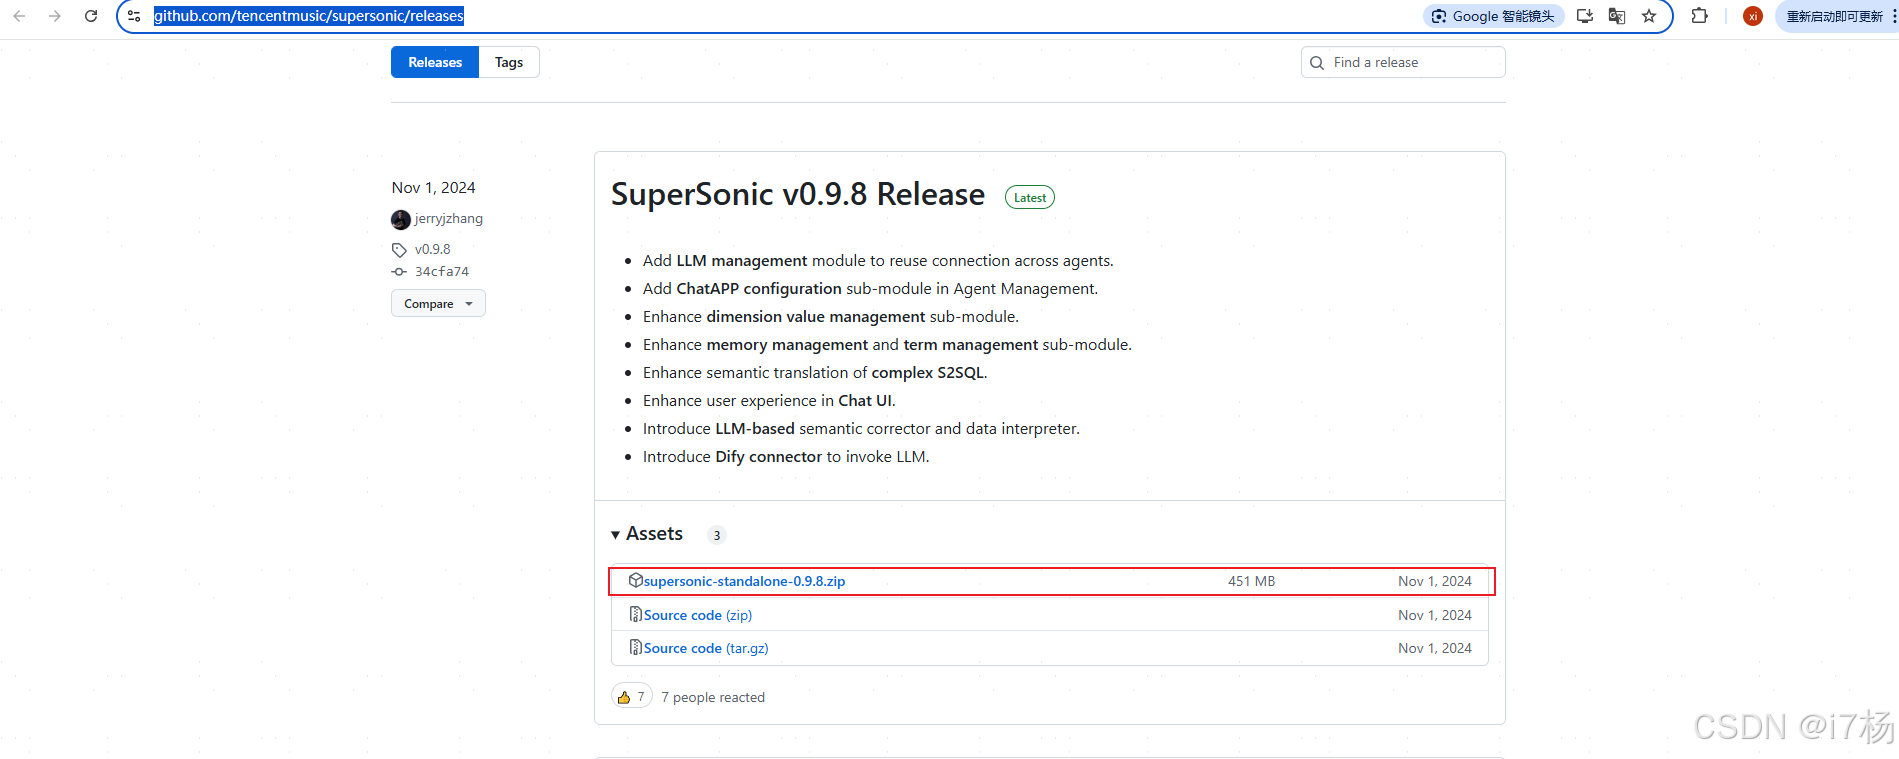The image size is (1899, 759).
Task: Open the SuperSonic v0.9.8 Release title
Action: 798,194
